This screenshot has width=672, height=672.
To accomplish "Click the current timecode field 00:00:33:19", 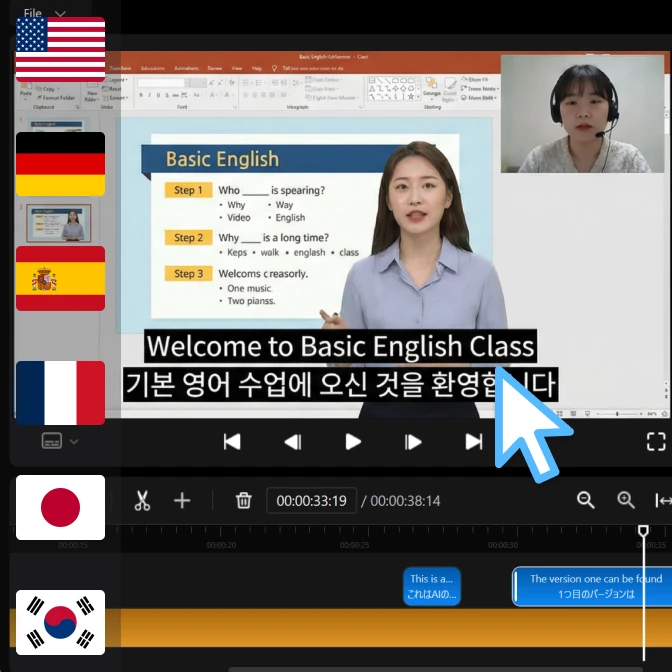I will point(312,501).
